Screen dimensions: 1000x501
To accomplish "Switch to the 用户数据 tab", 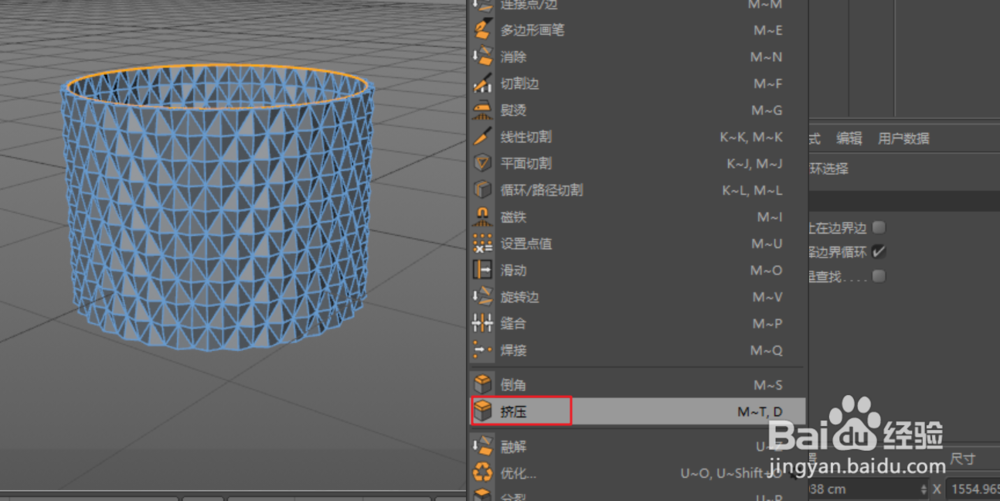I will click(903, 138).
